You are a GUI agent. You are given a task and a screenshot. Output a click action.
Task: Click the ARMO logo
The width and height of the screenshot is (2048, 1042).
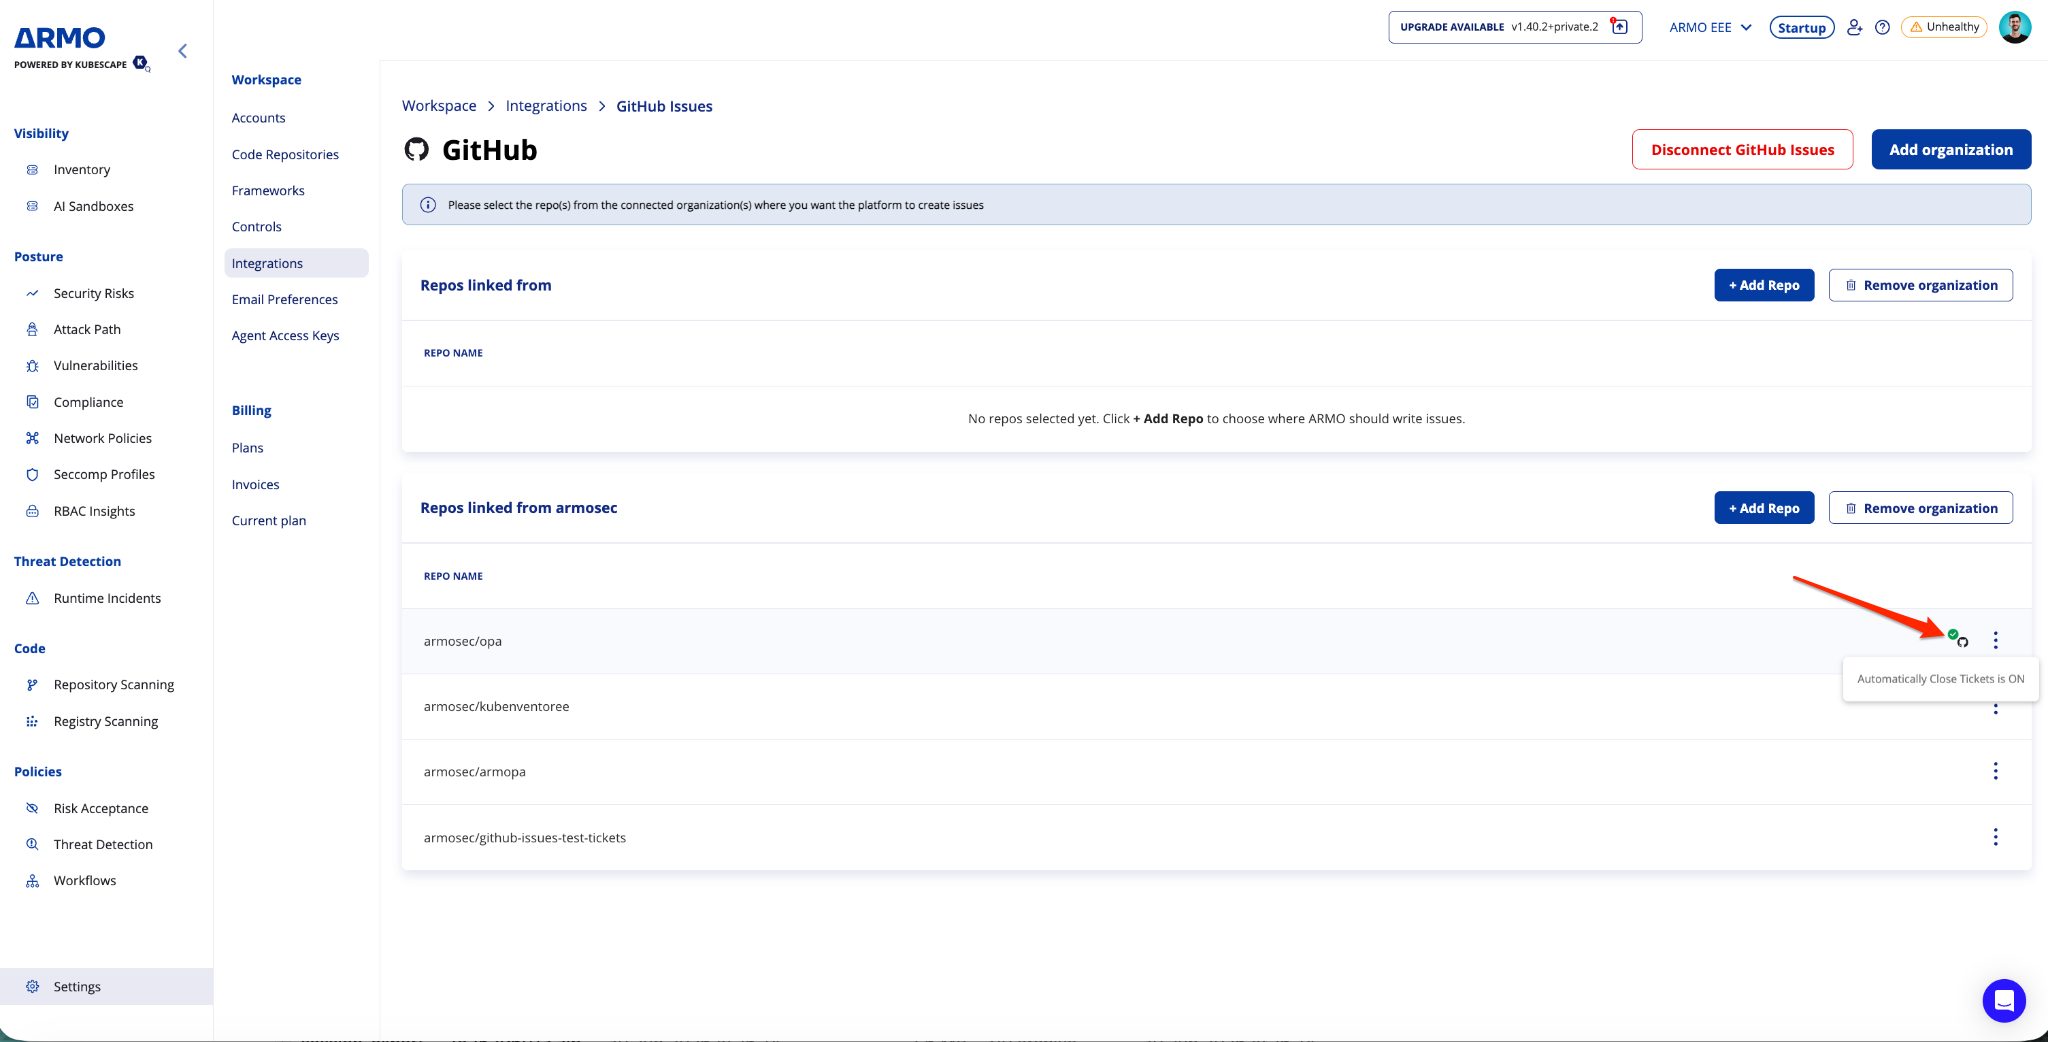coord(60,38)
